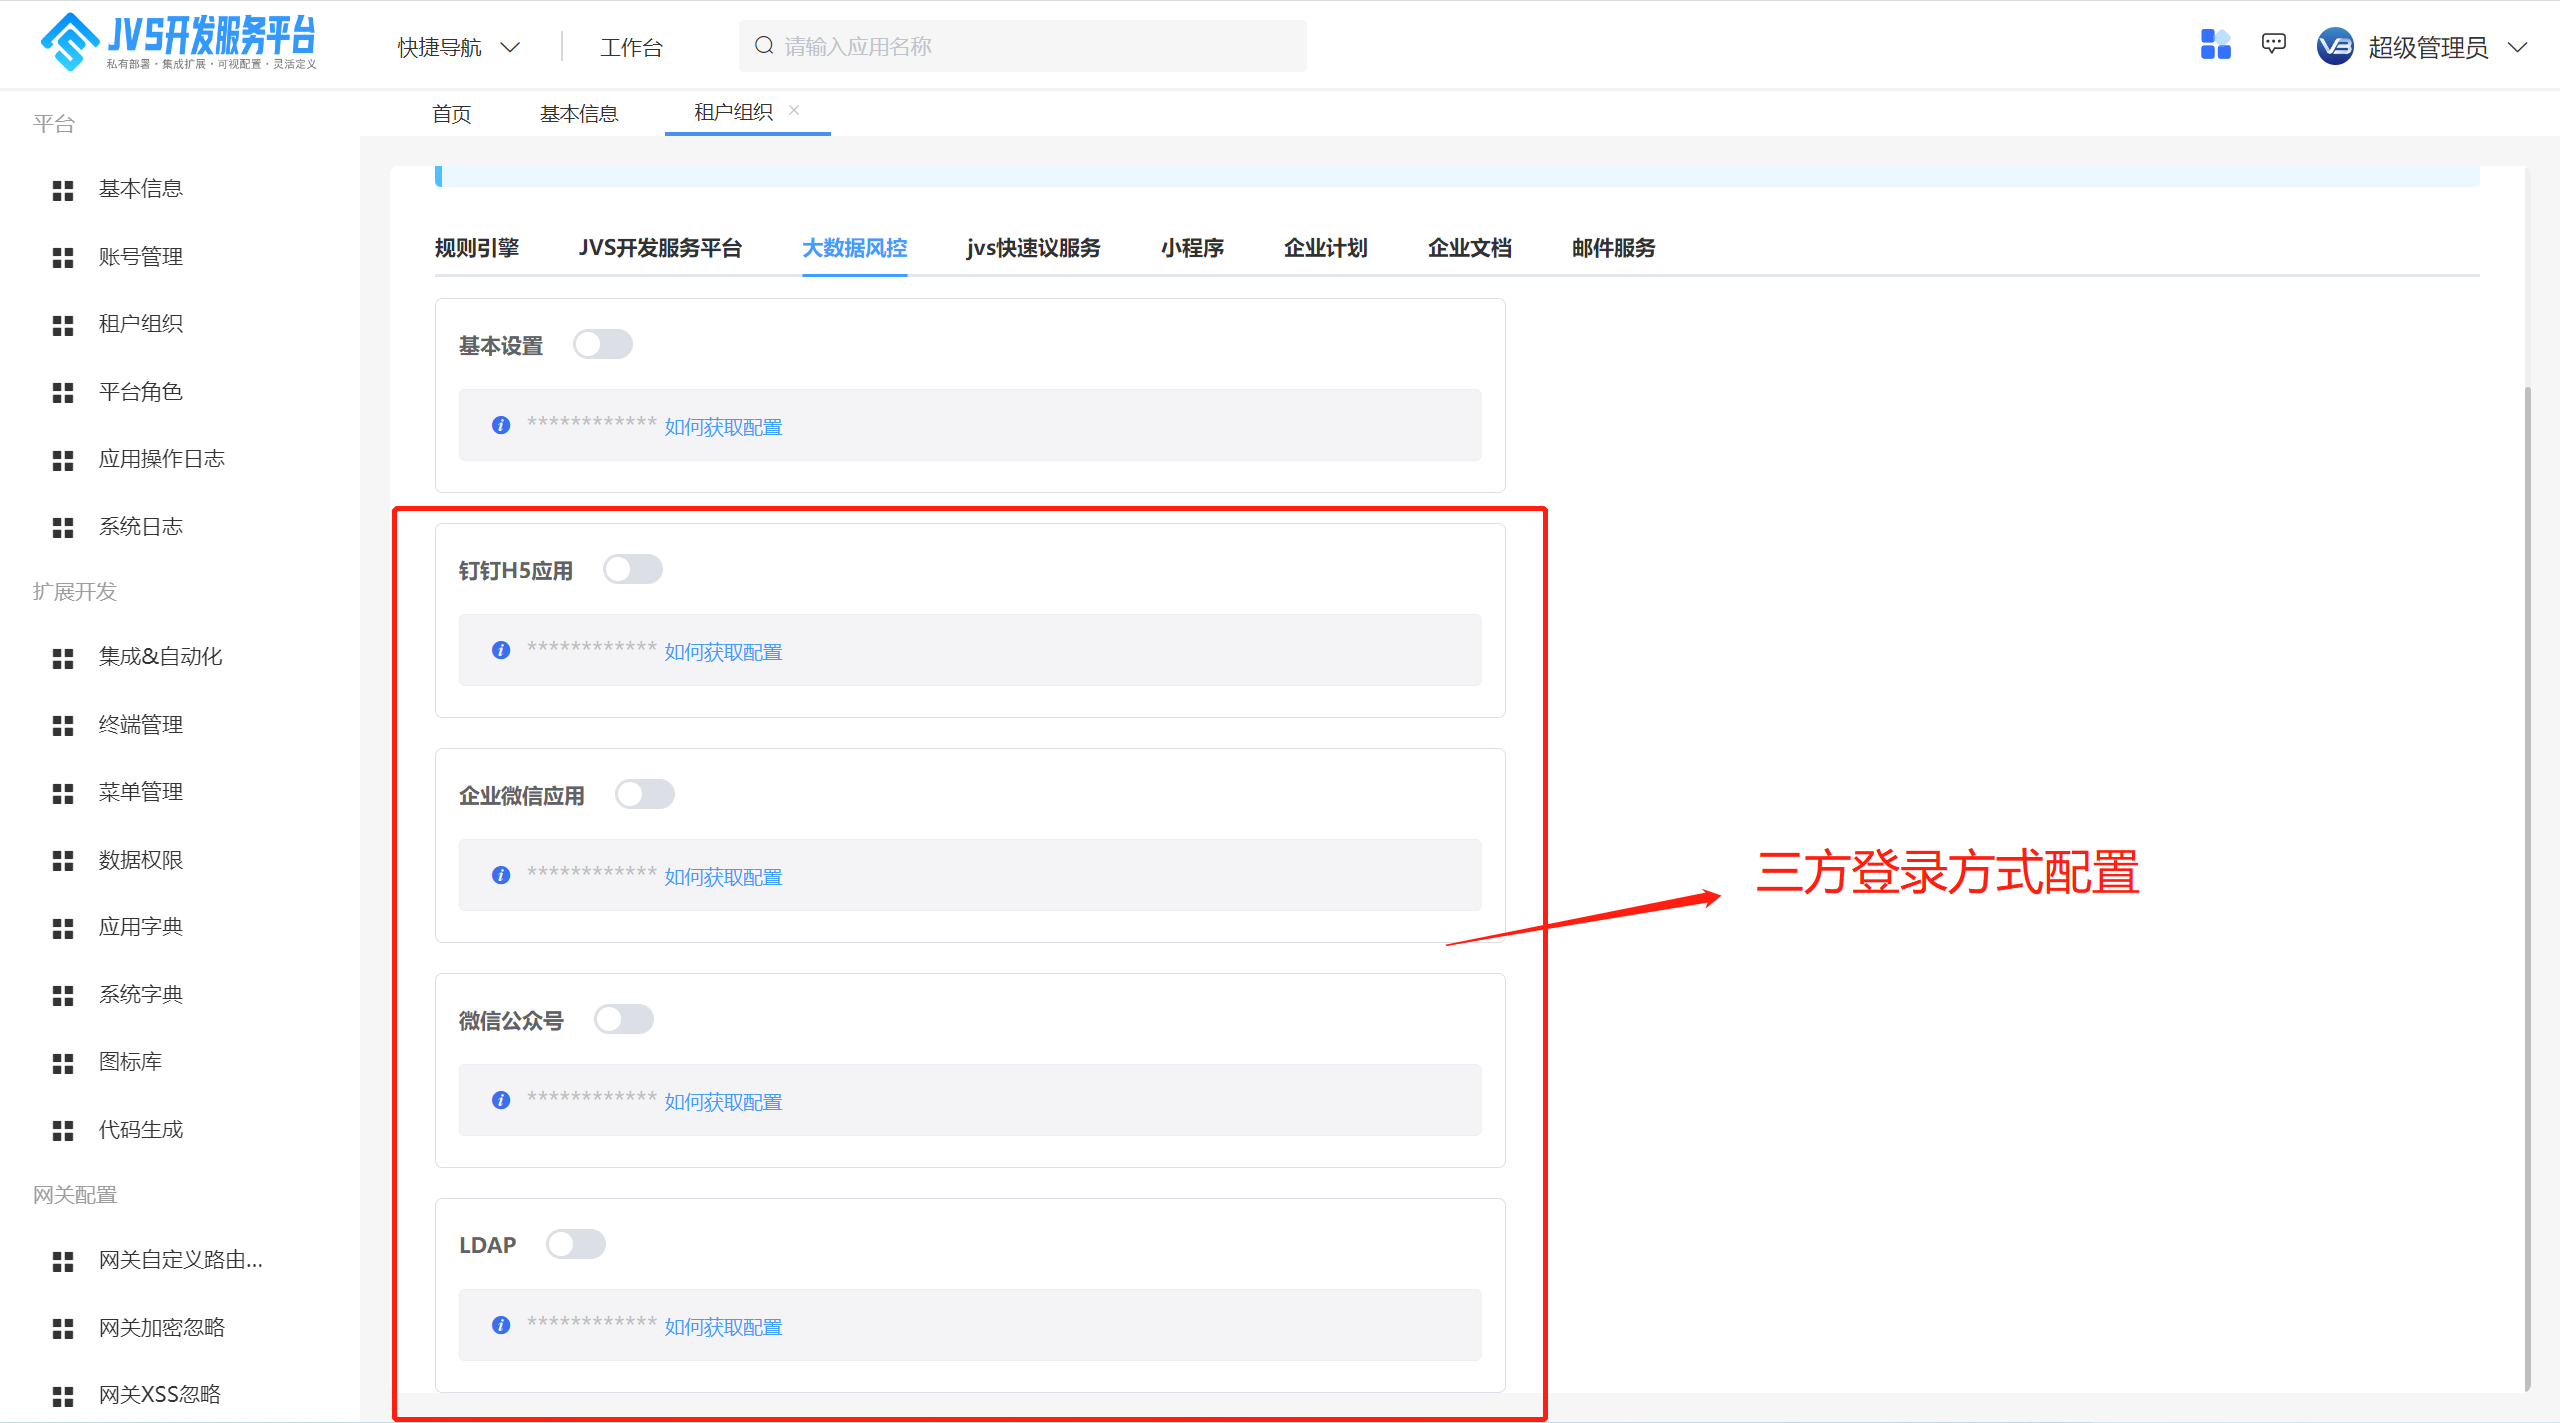The image size is (2560, 1423).
Task: Click grid icon beside 网关自定义路由
Action: 63,1261
